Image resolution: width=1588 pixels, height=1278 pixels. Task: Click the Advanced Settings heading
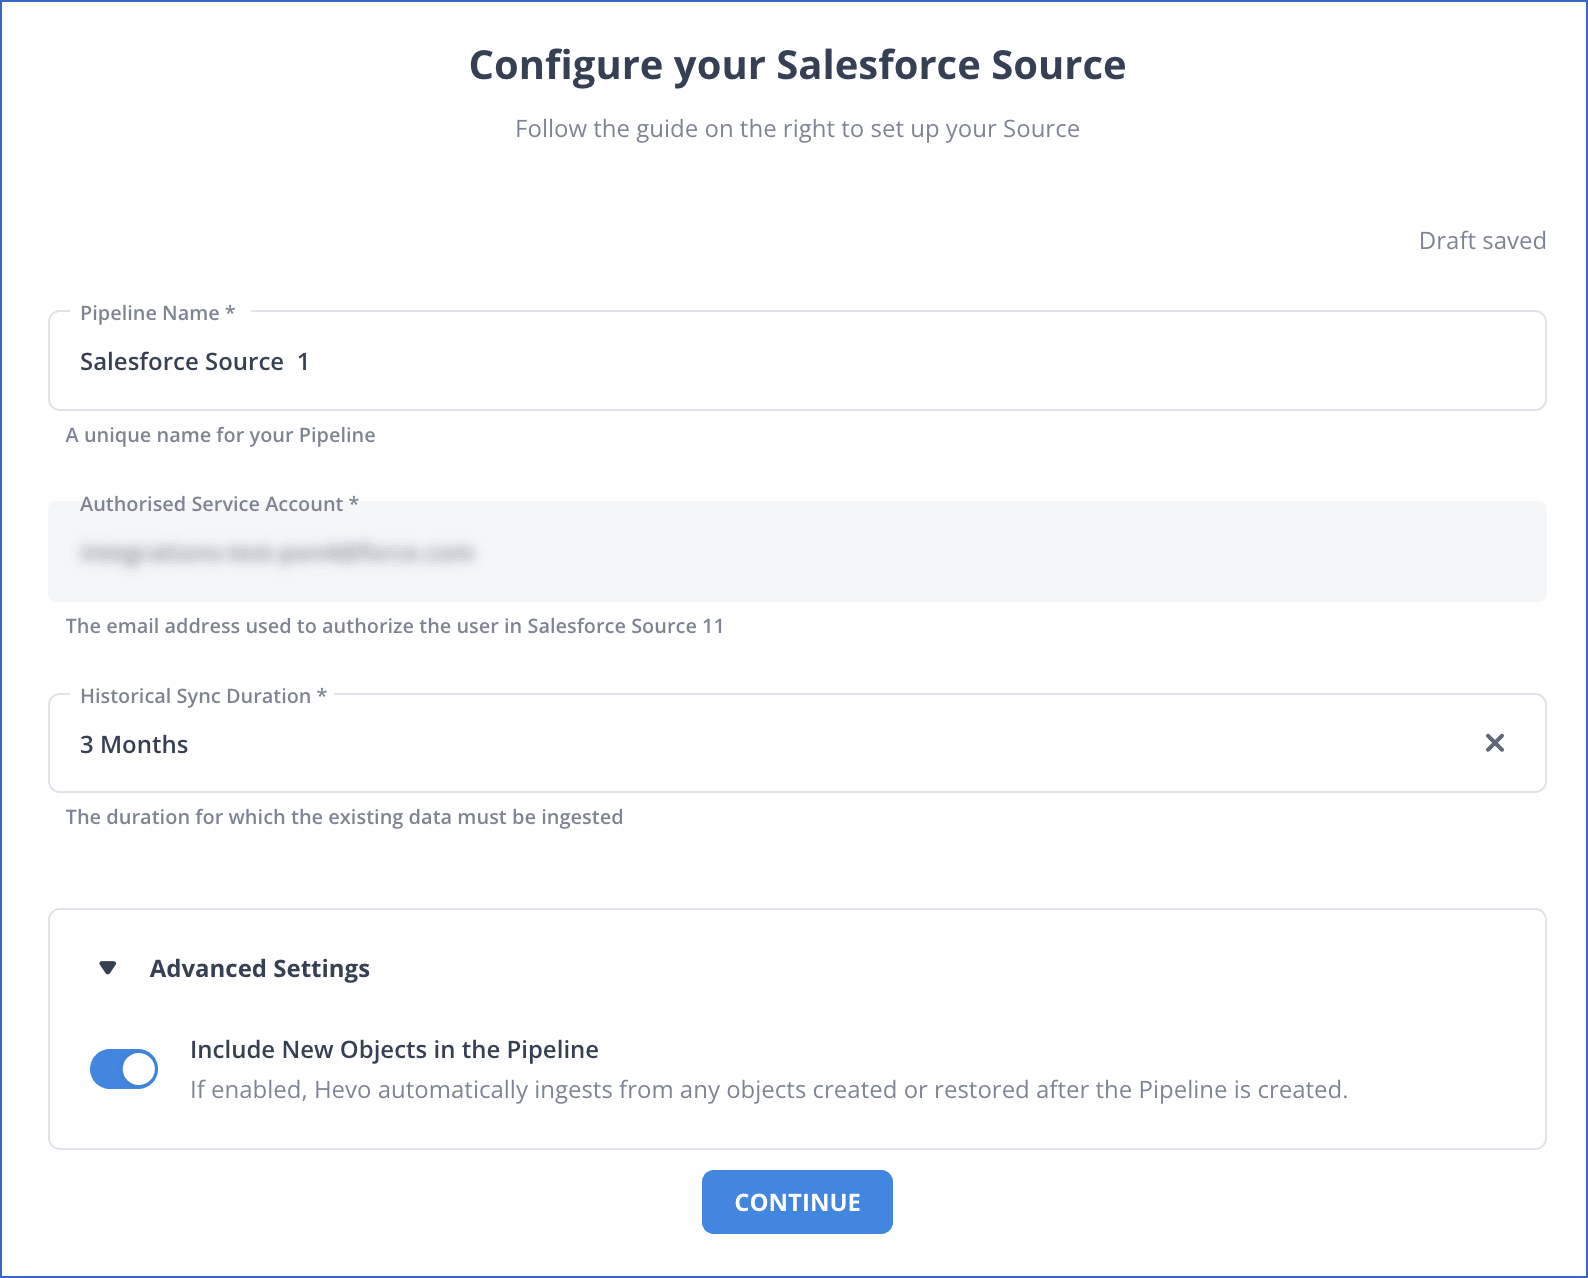coord(259,969)
